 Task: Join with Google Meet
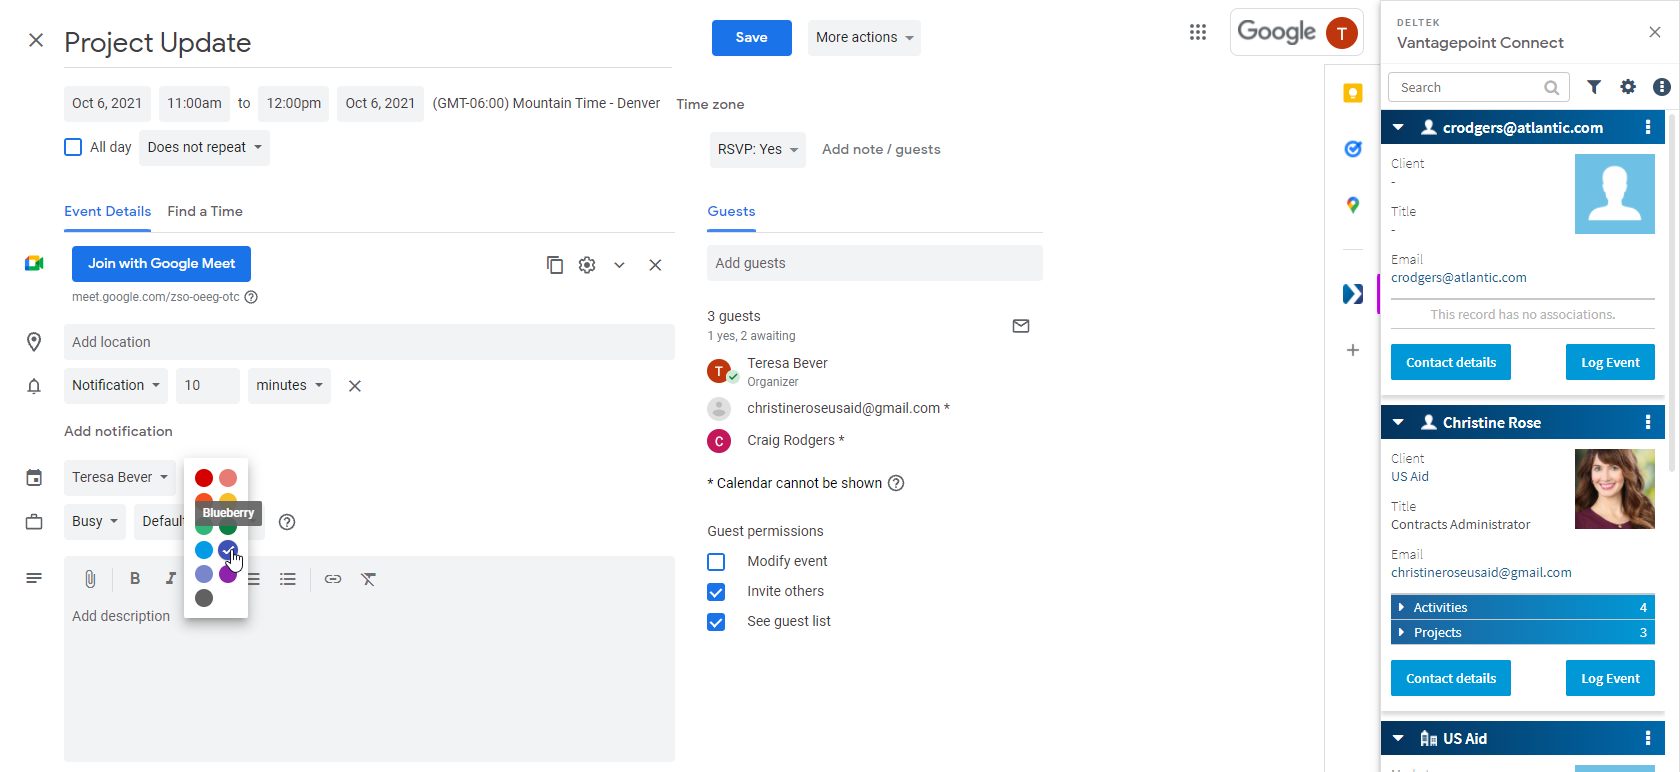161,264
